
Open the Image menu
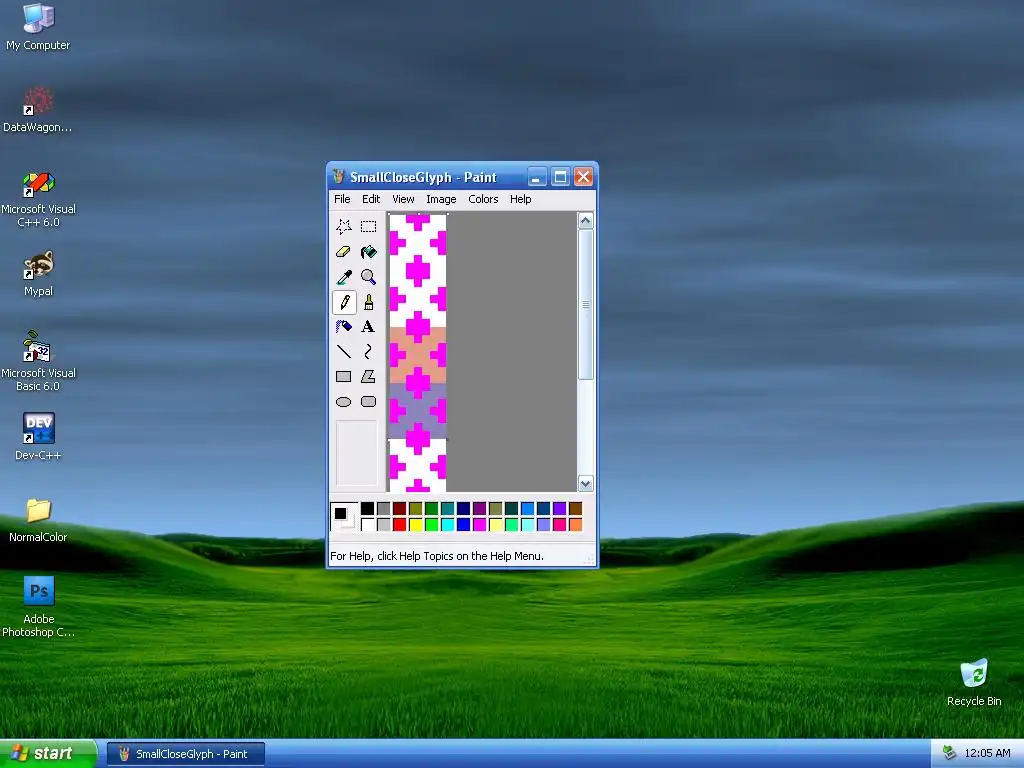441,199
